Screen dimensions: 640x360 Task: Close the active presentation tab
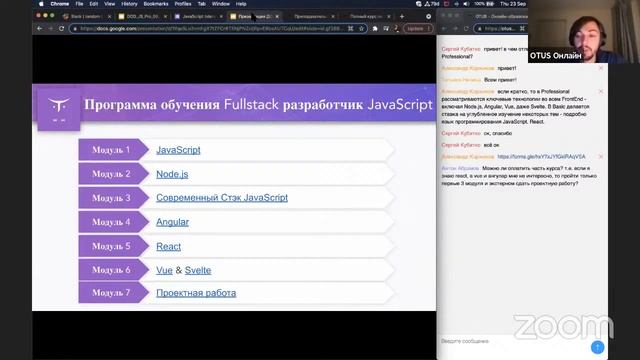point(277,16)
